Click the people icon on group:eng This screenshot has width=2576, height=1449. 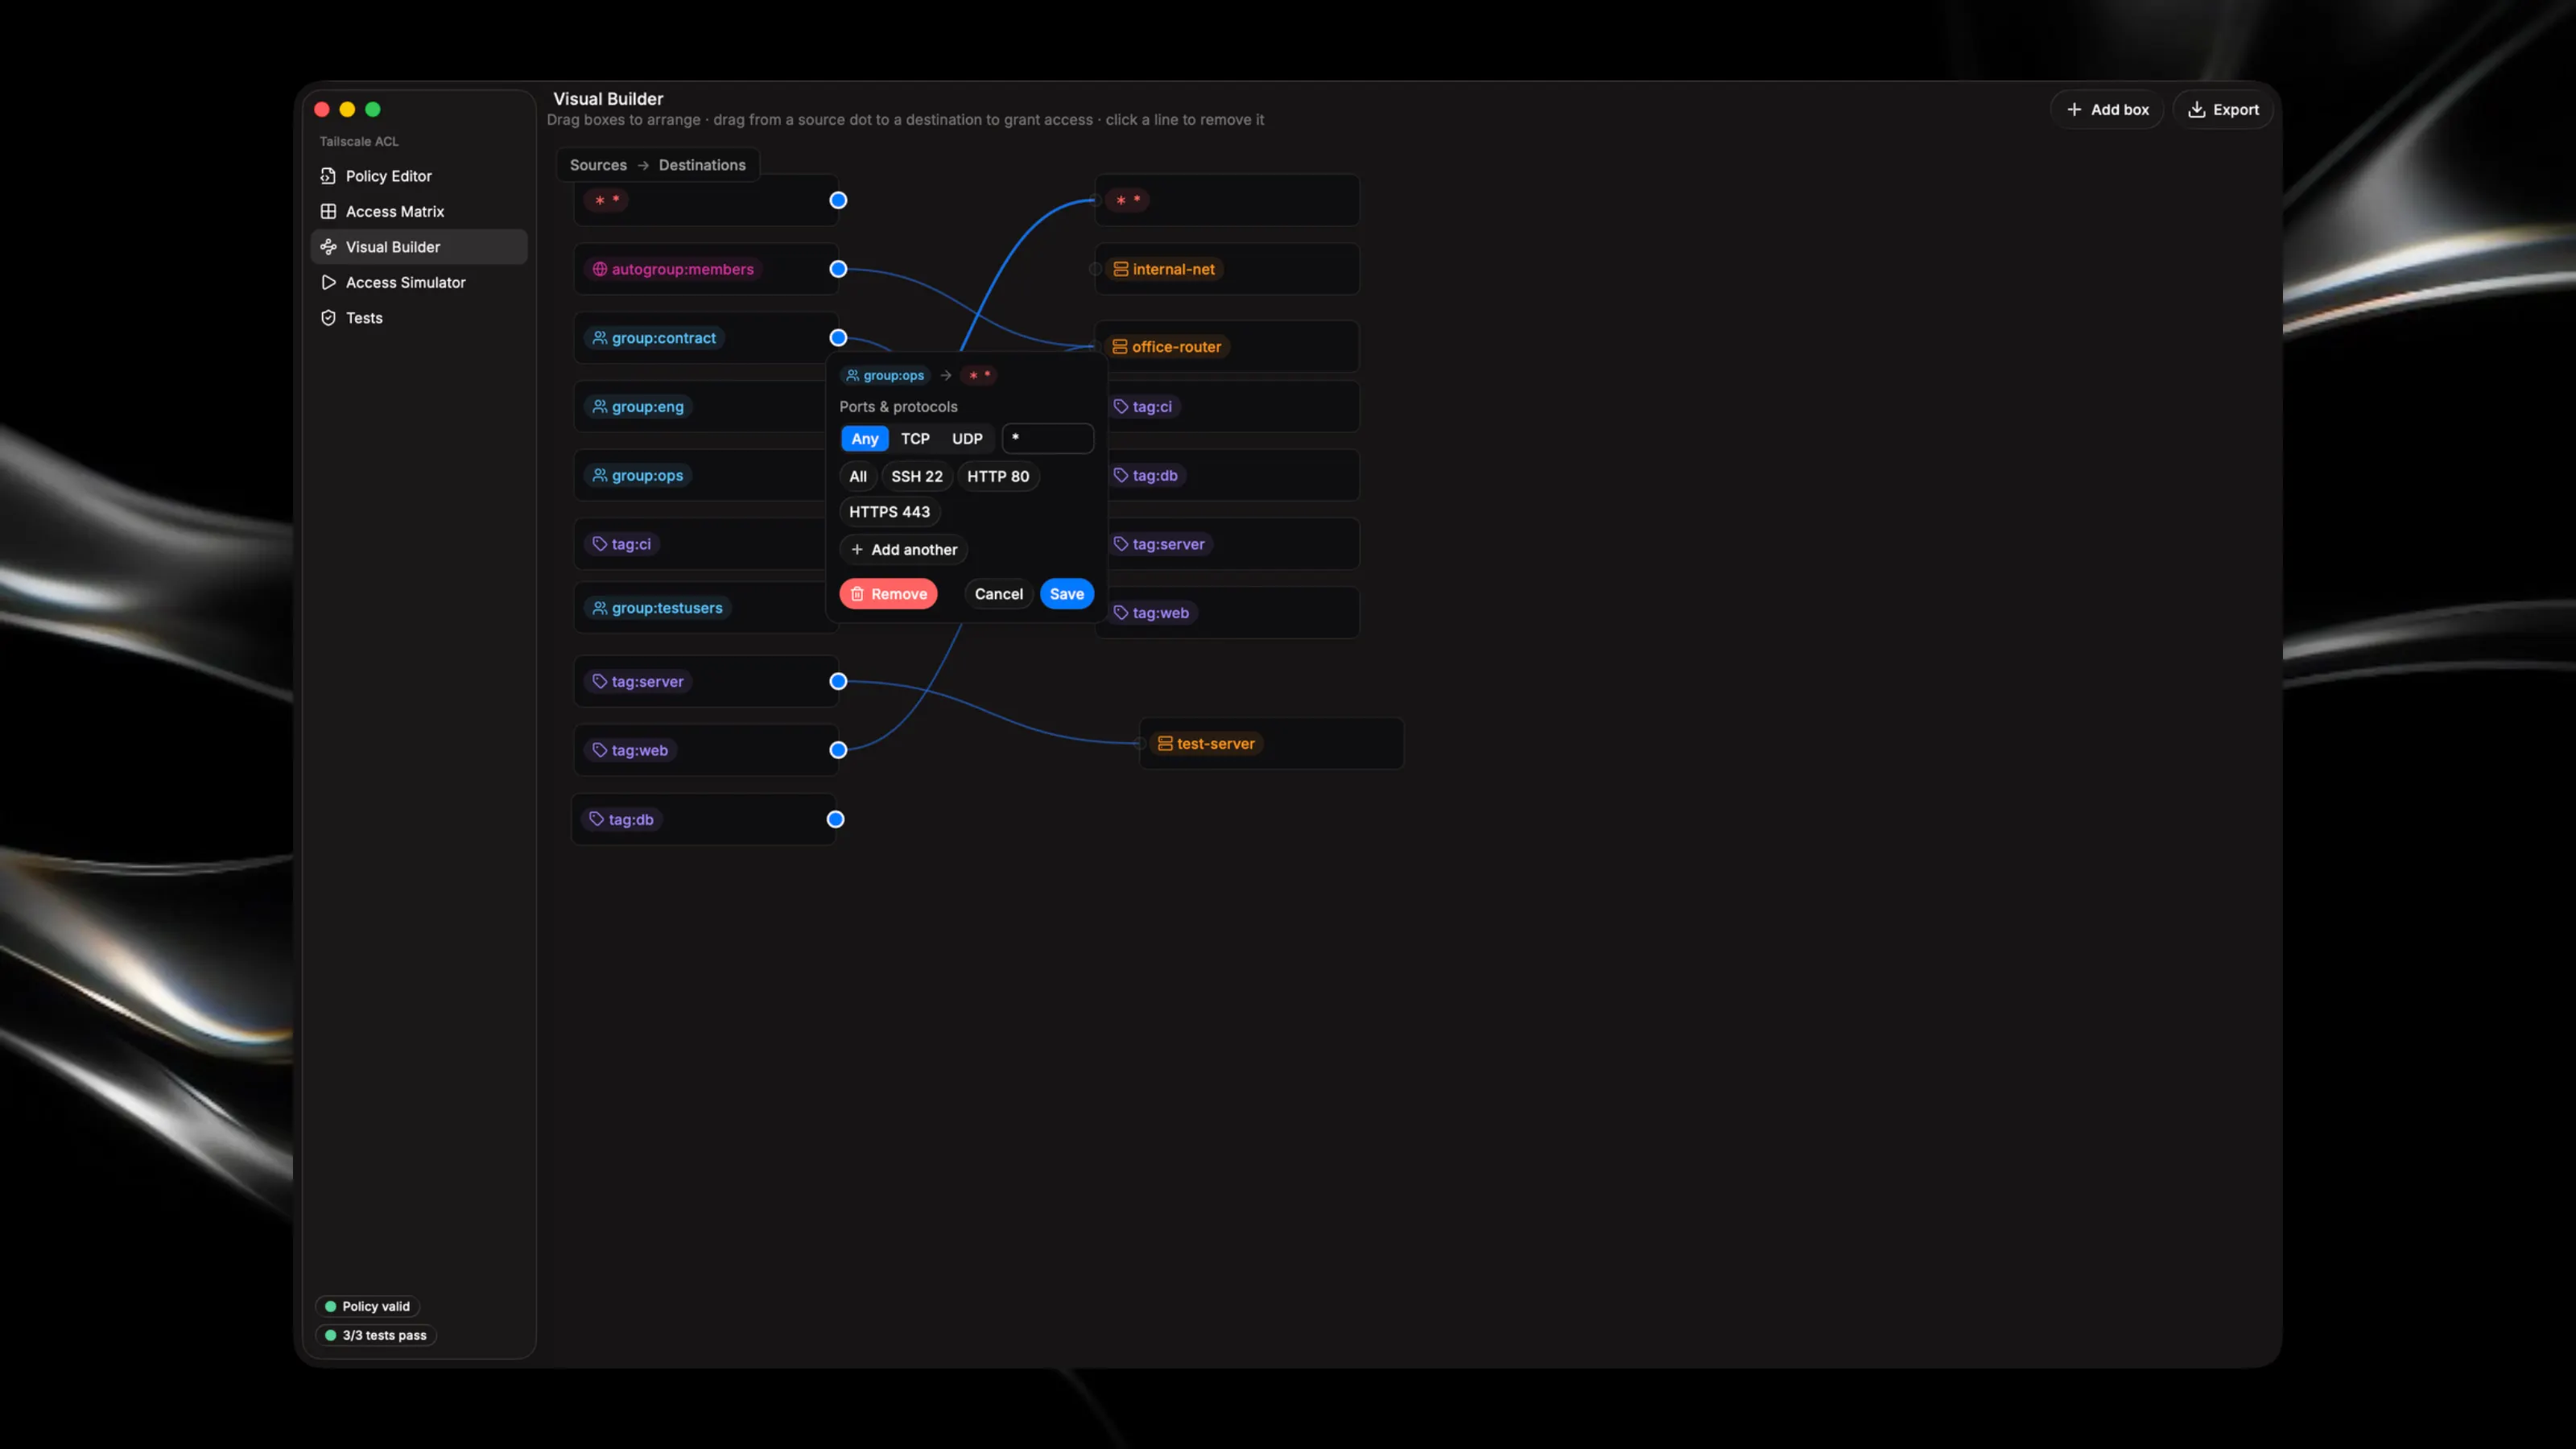click(x=600, y=407)
